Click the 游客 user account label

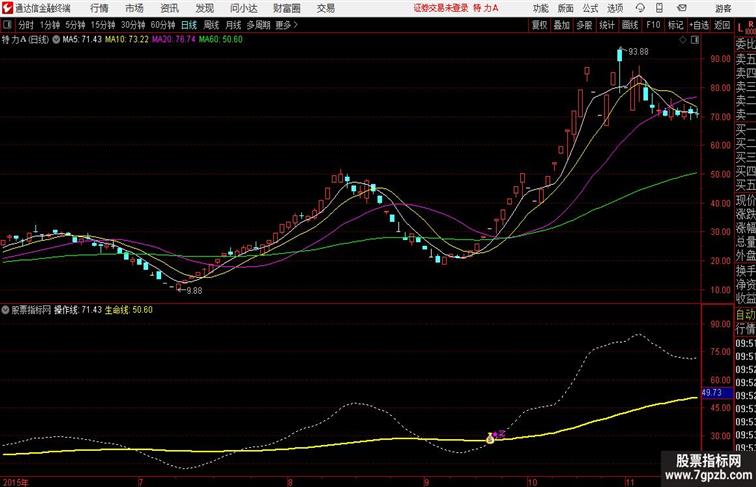(x=723, y=8)
